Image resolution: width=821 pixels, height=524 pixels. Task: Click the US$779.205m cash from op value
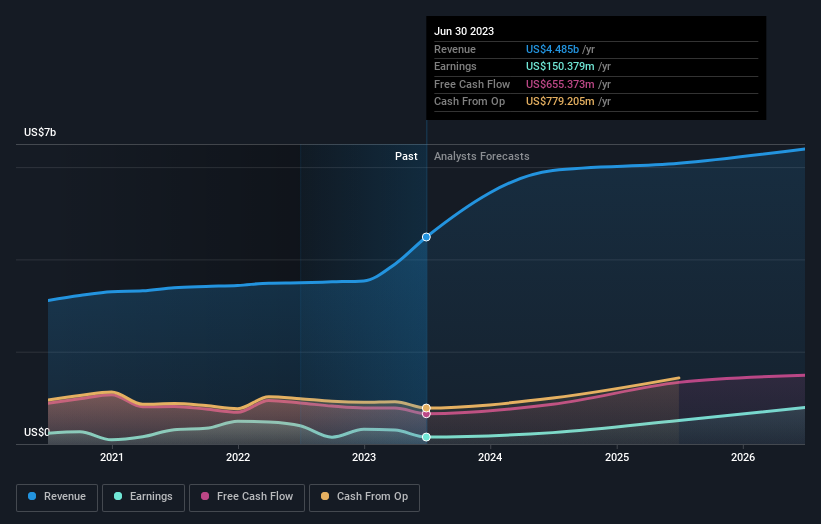(560, 102)
